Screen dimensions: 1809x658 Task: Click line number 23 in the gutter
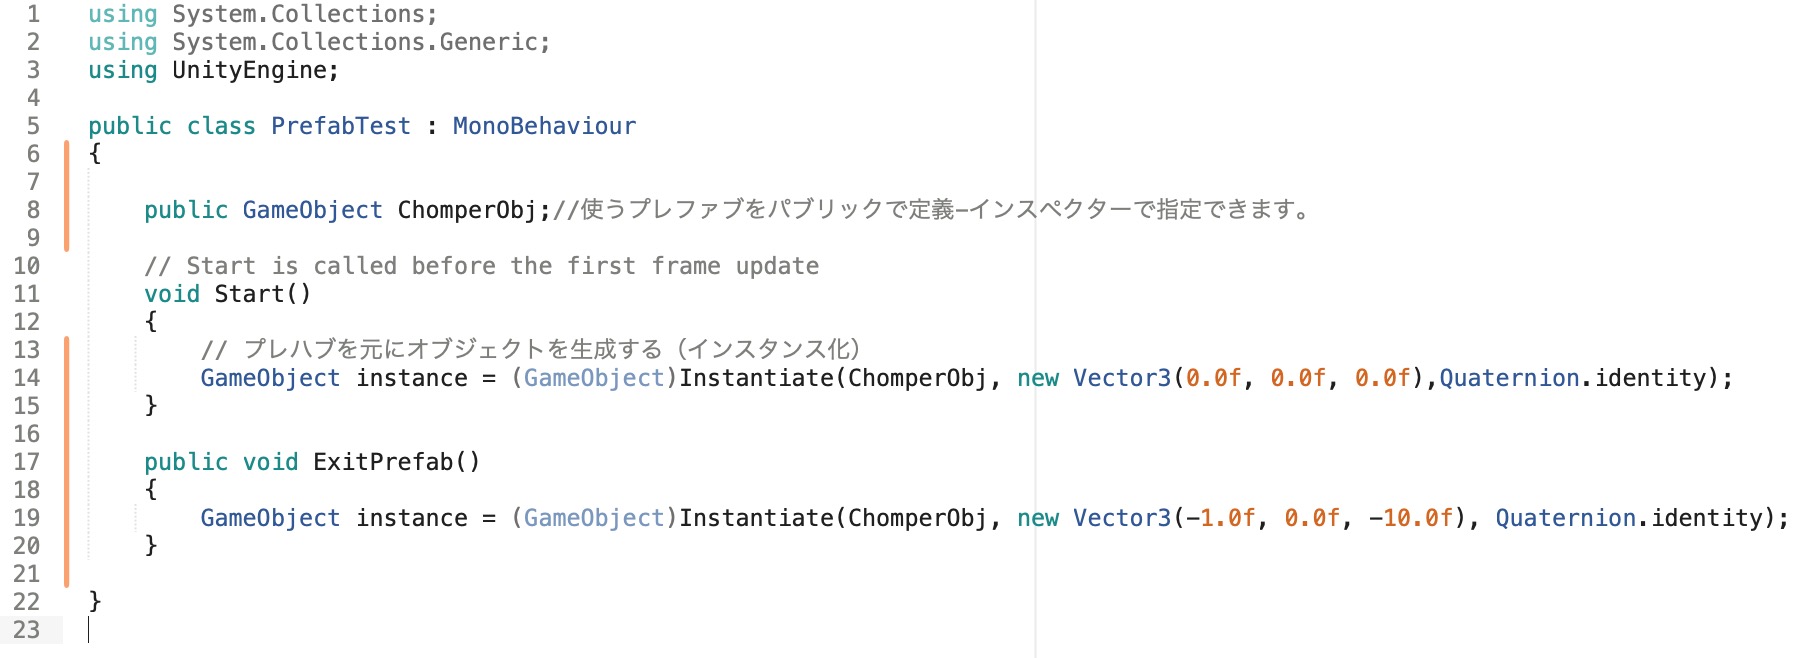pyautogui.click(x=27, y=630)
